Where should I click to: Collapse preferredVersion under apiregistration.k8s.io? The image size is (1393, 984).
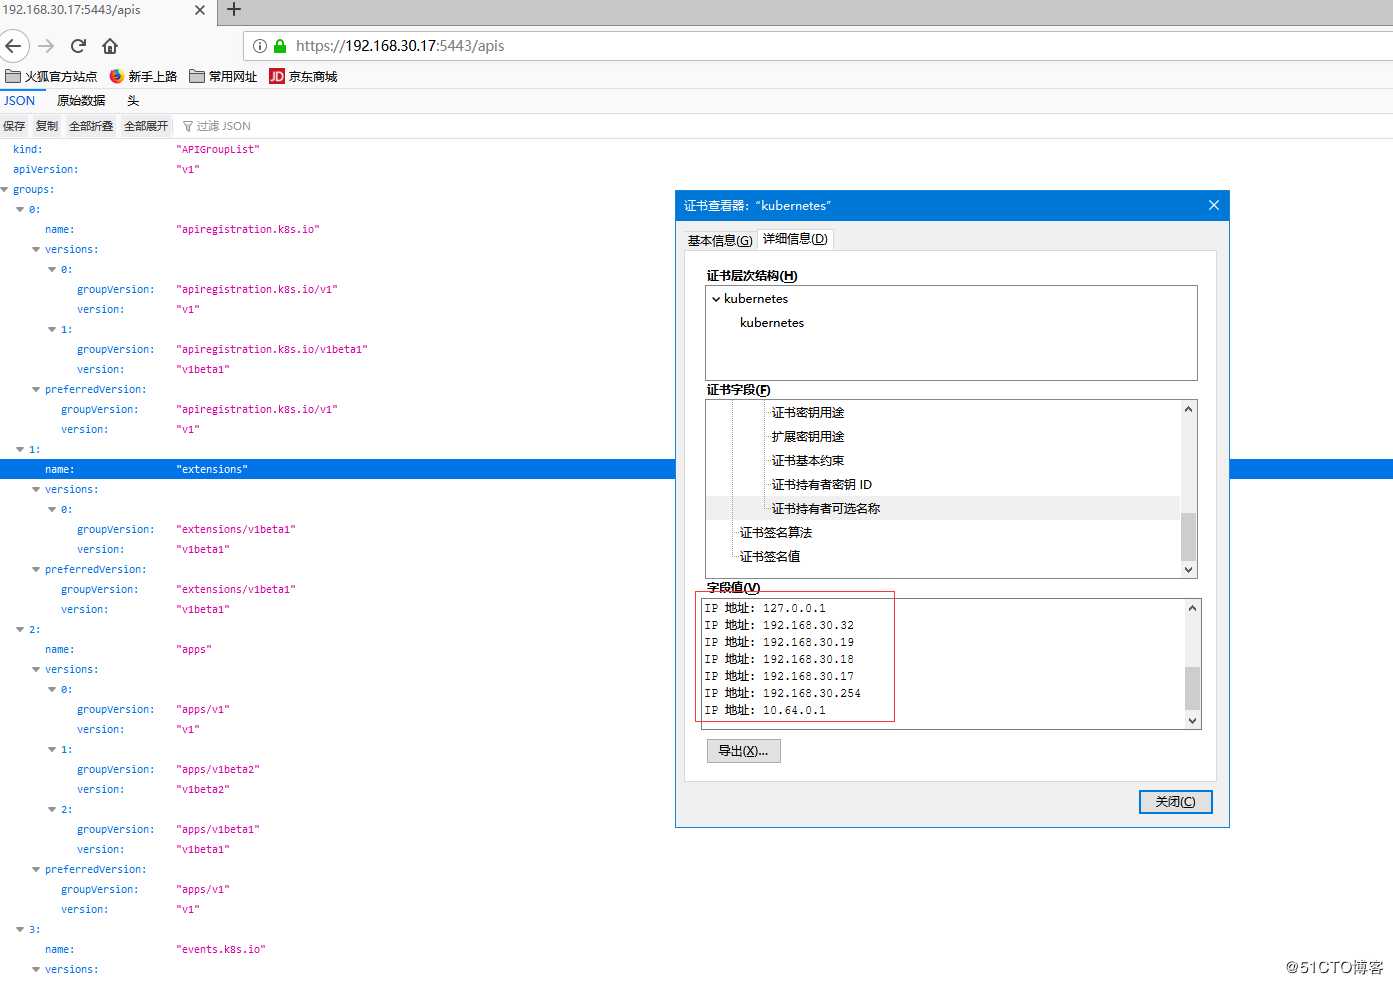pos(36,389)
